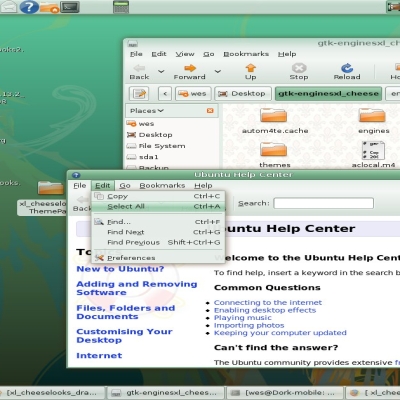Reload the file manager folder view
Viewport: 400px width, 400px height.
pos(347,72)
